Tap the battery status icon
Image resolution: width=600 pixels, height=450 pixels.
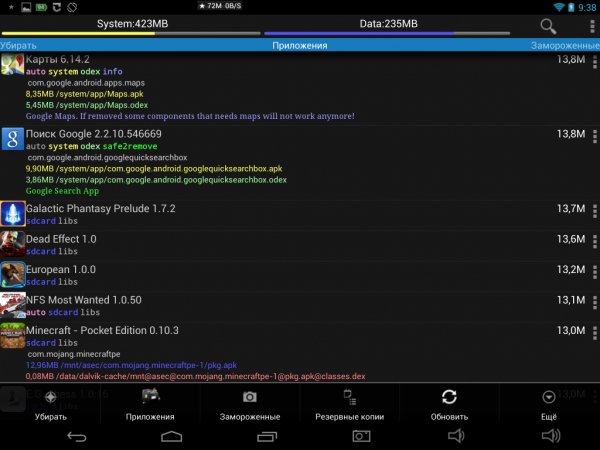point(571,7)
